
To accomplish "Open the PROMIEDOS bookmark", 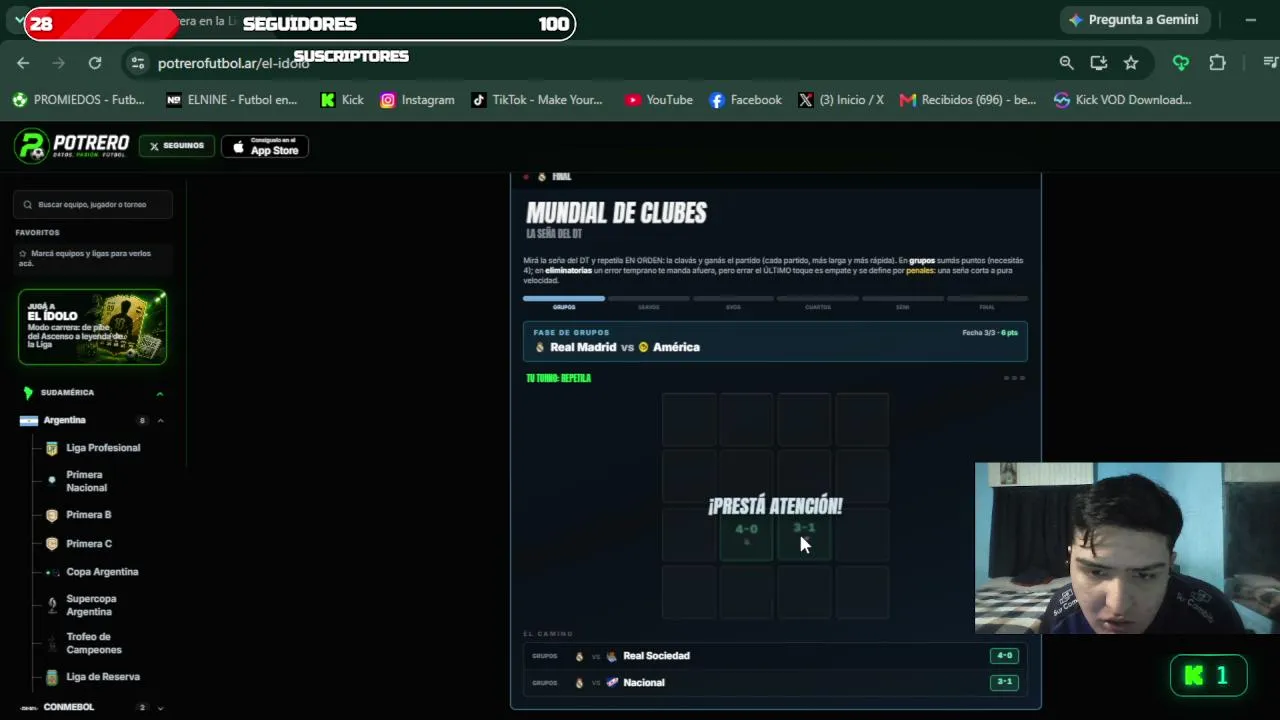I will (x=78, y=100).
